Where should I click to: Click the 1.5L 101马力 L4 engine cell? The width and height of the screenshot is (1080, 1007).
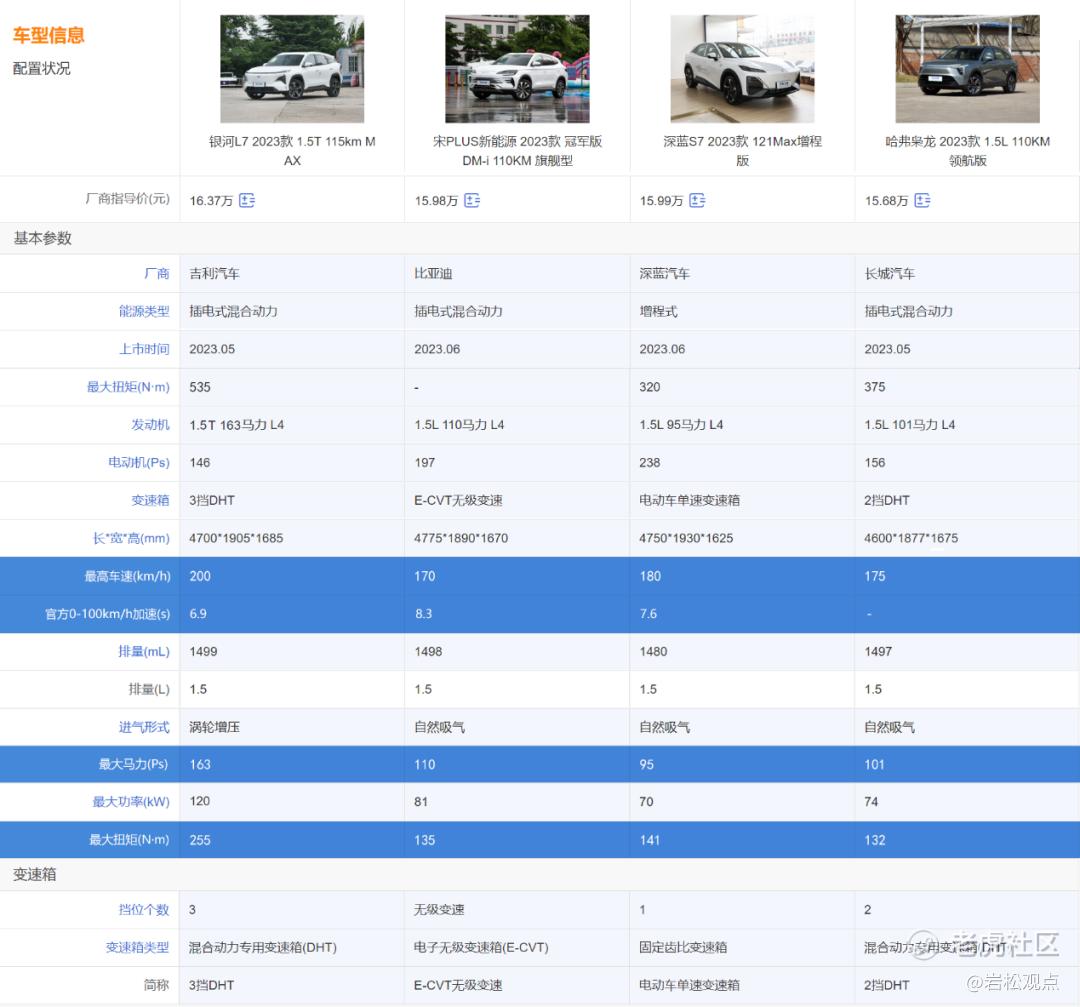909,425
